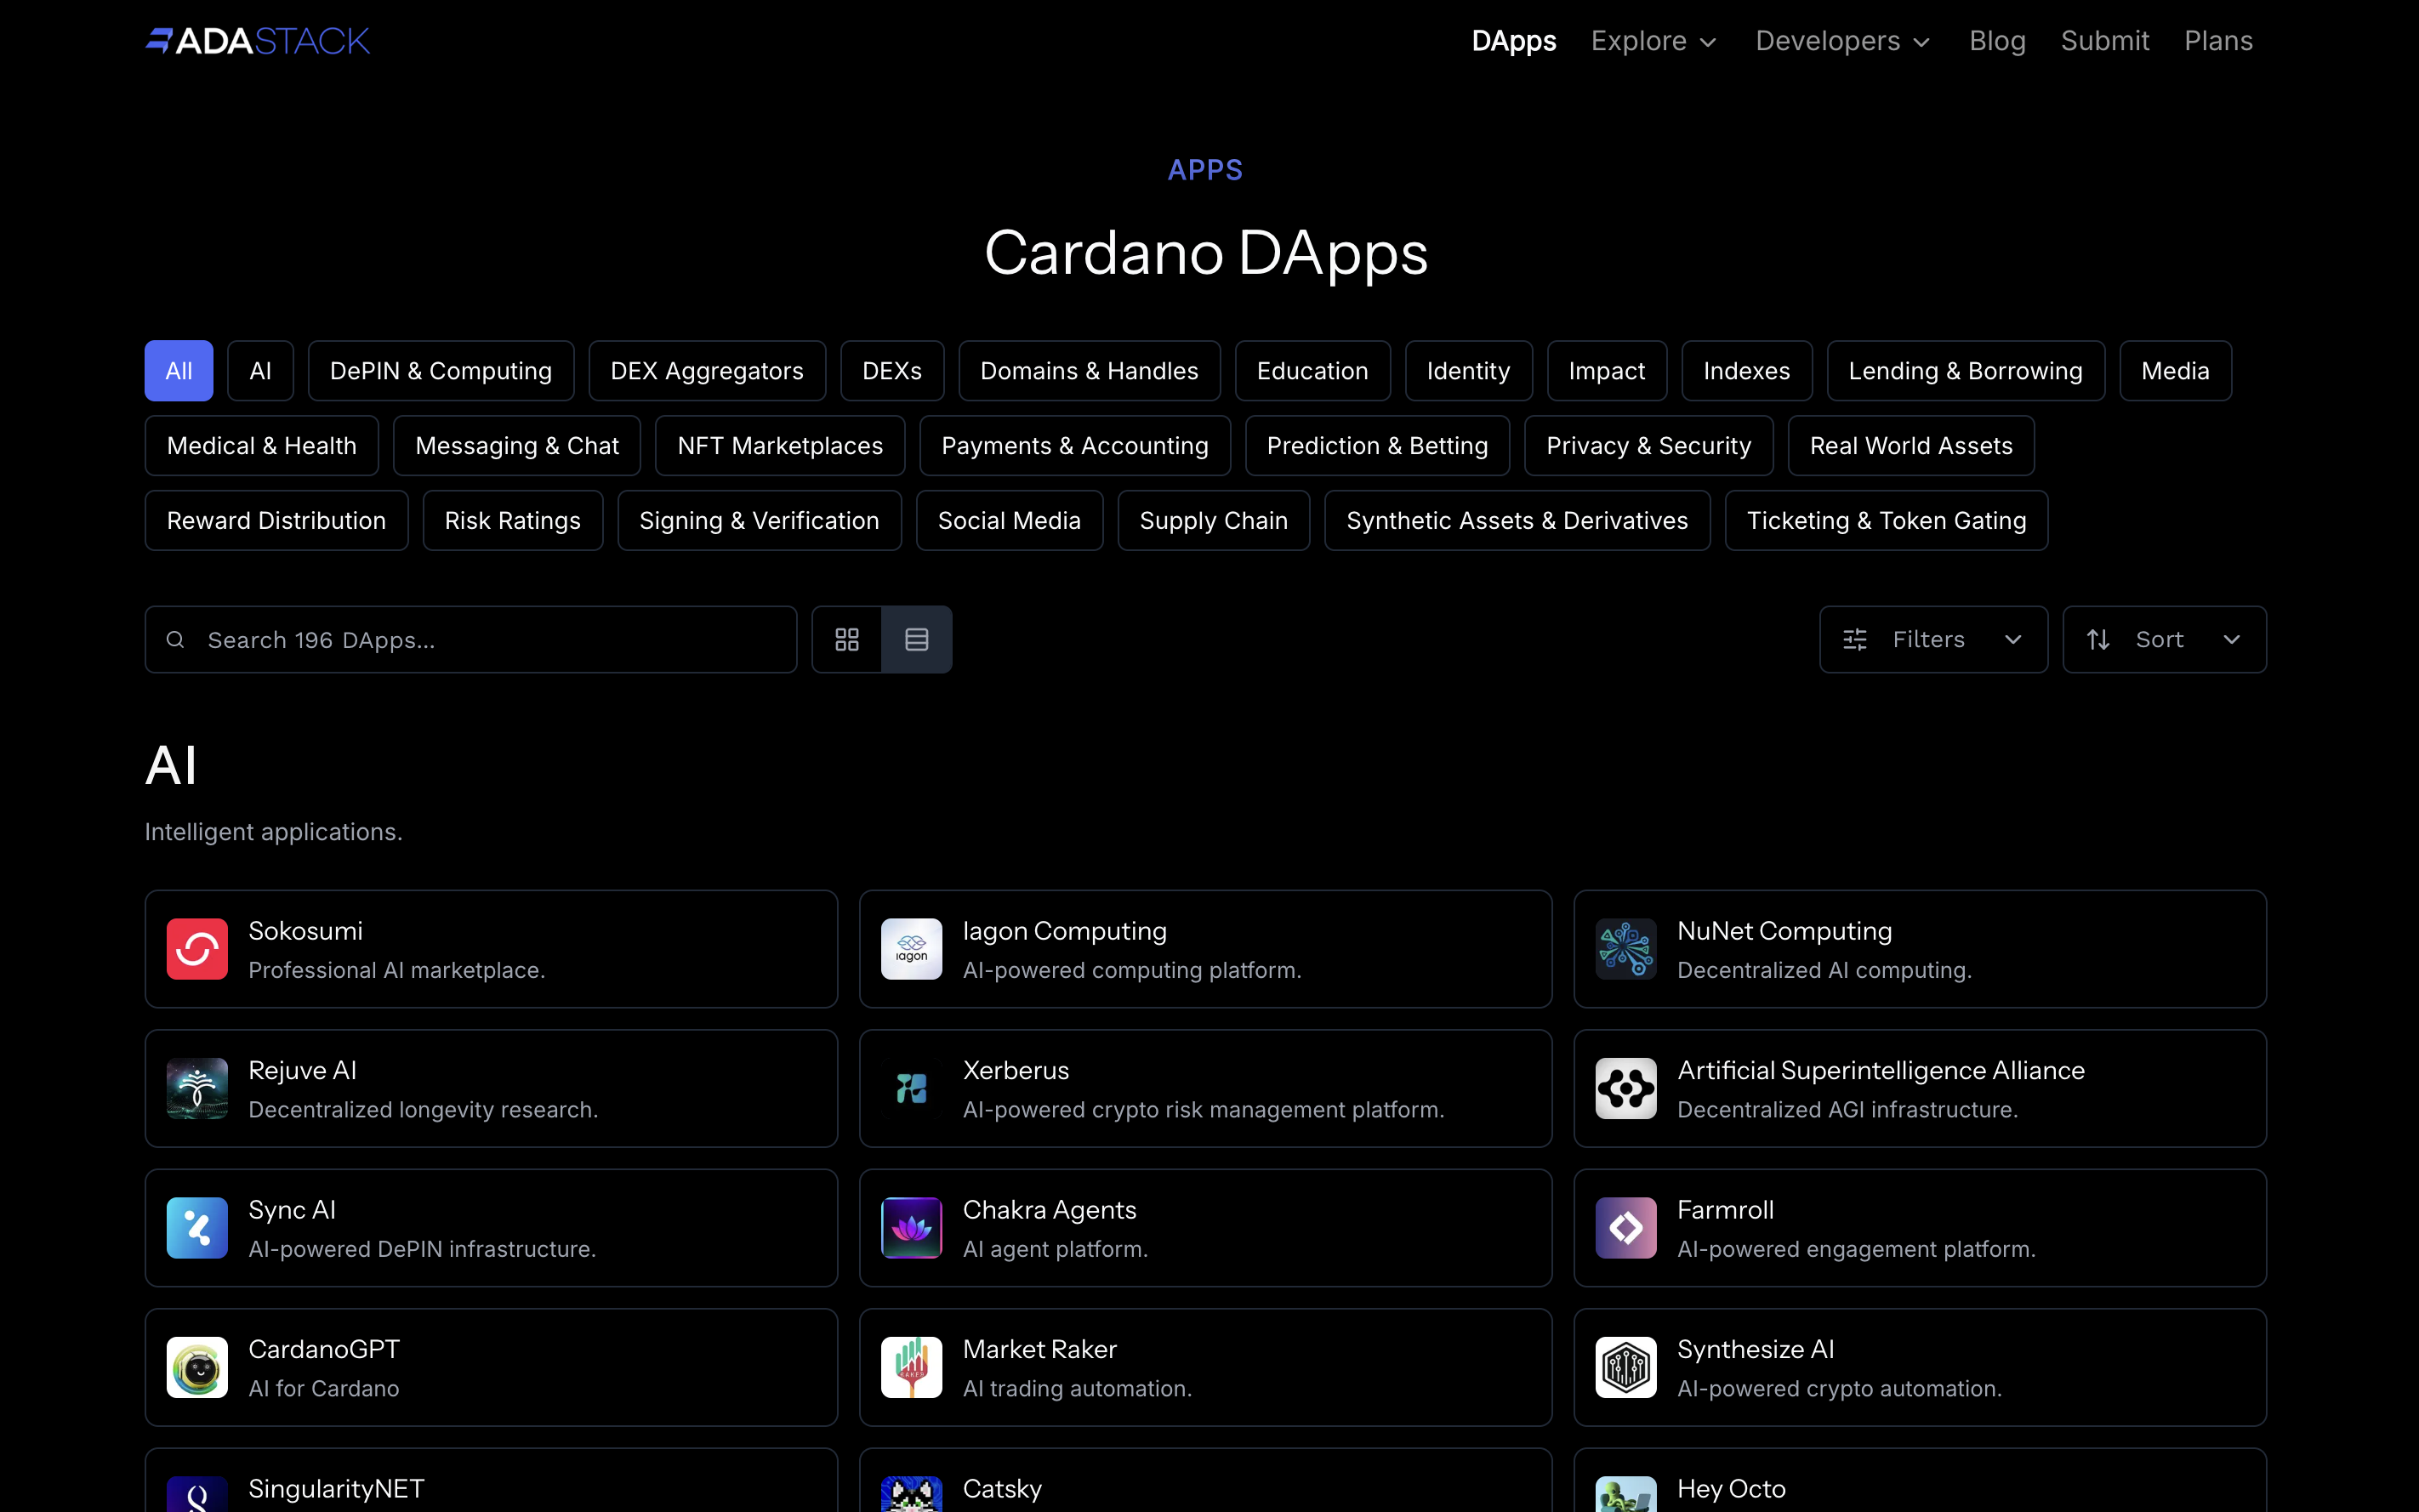Expand the Explore menu

click(x=1655, y=41)
